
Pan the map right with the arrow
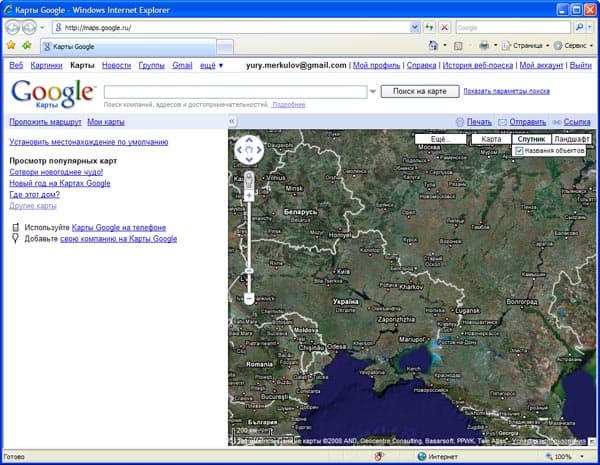(259, 150)
